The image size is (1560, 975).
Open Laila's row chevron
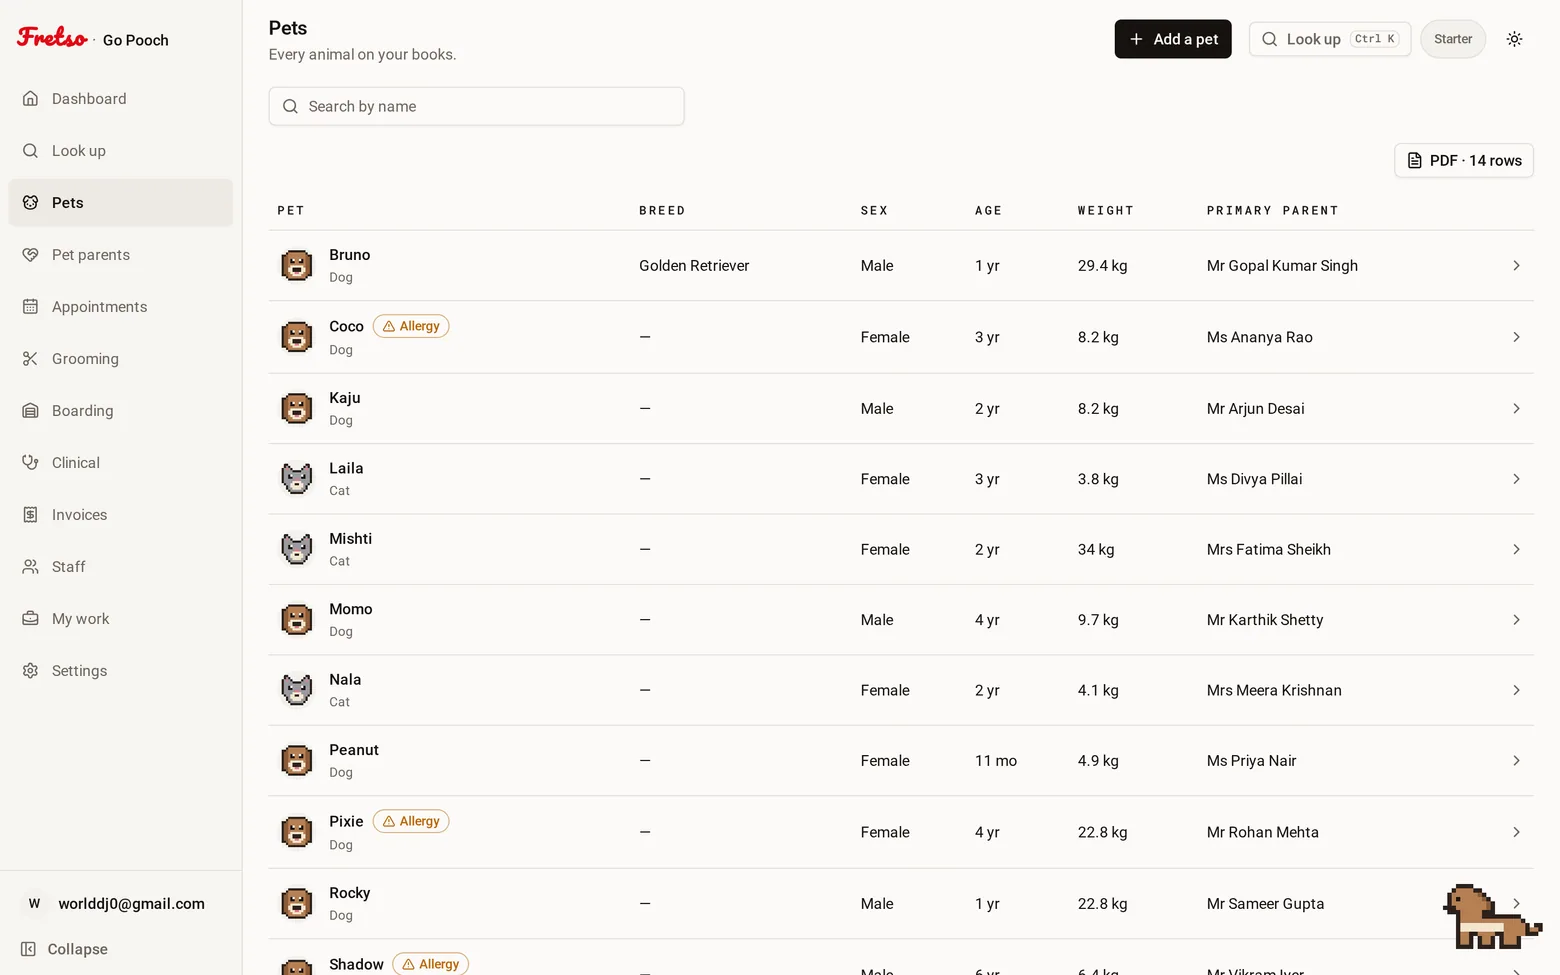coord(1516,479)
